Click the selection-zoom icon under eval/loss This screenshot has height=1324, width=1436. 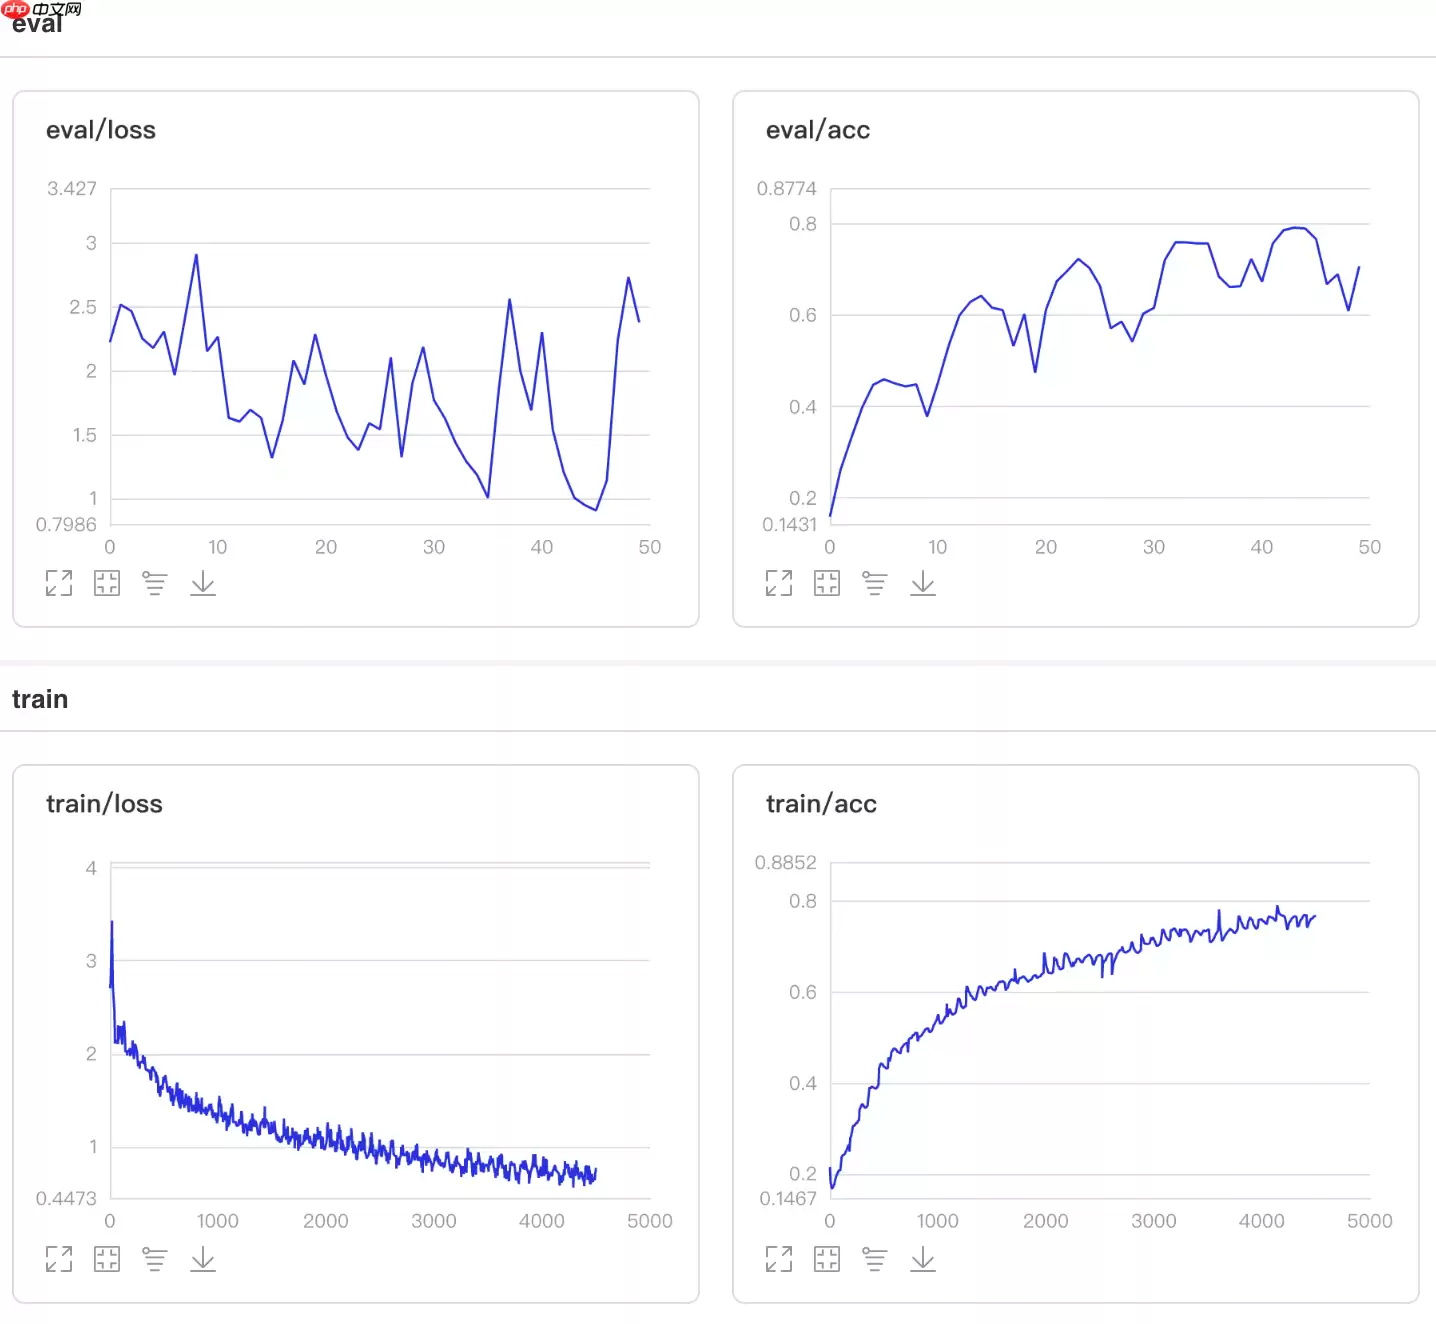tap(107, 583)
